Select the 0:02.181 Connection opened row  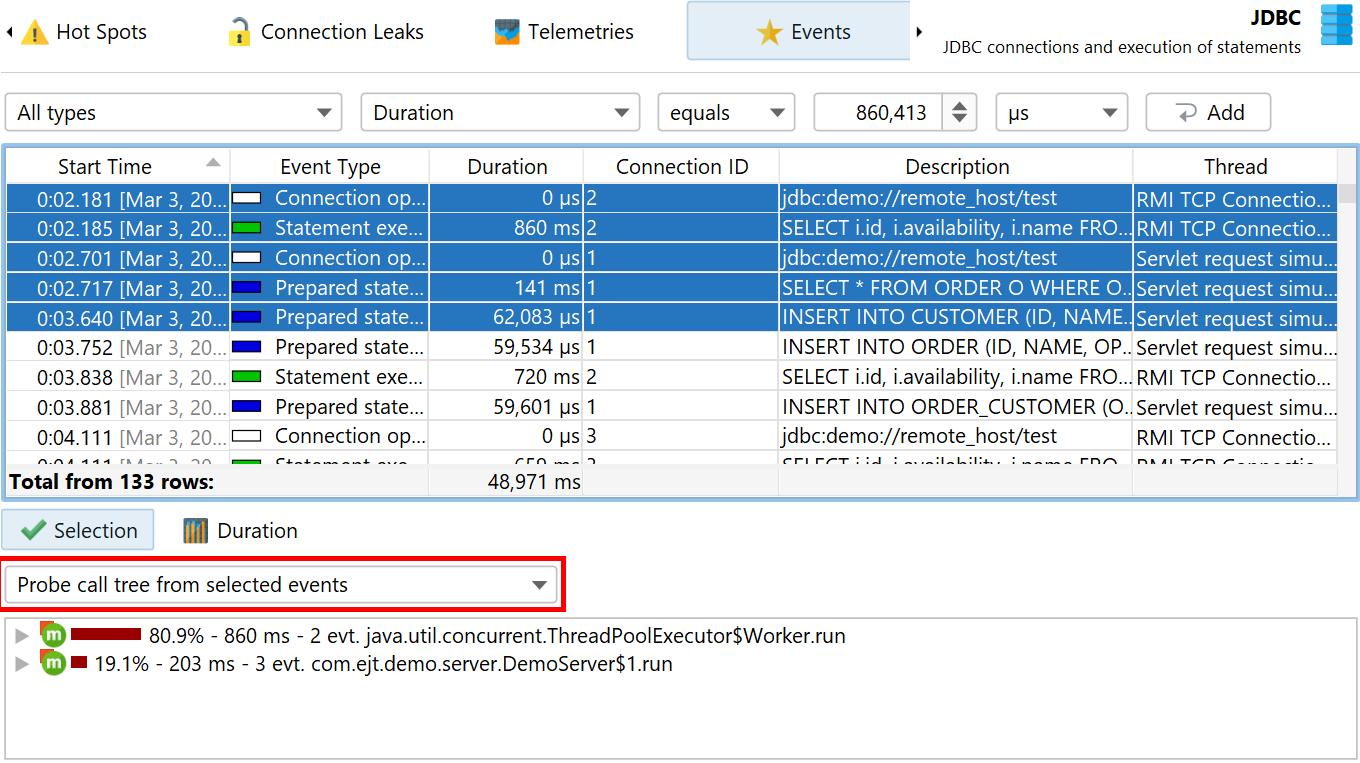tap(672, 198)
